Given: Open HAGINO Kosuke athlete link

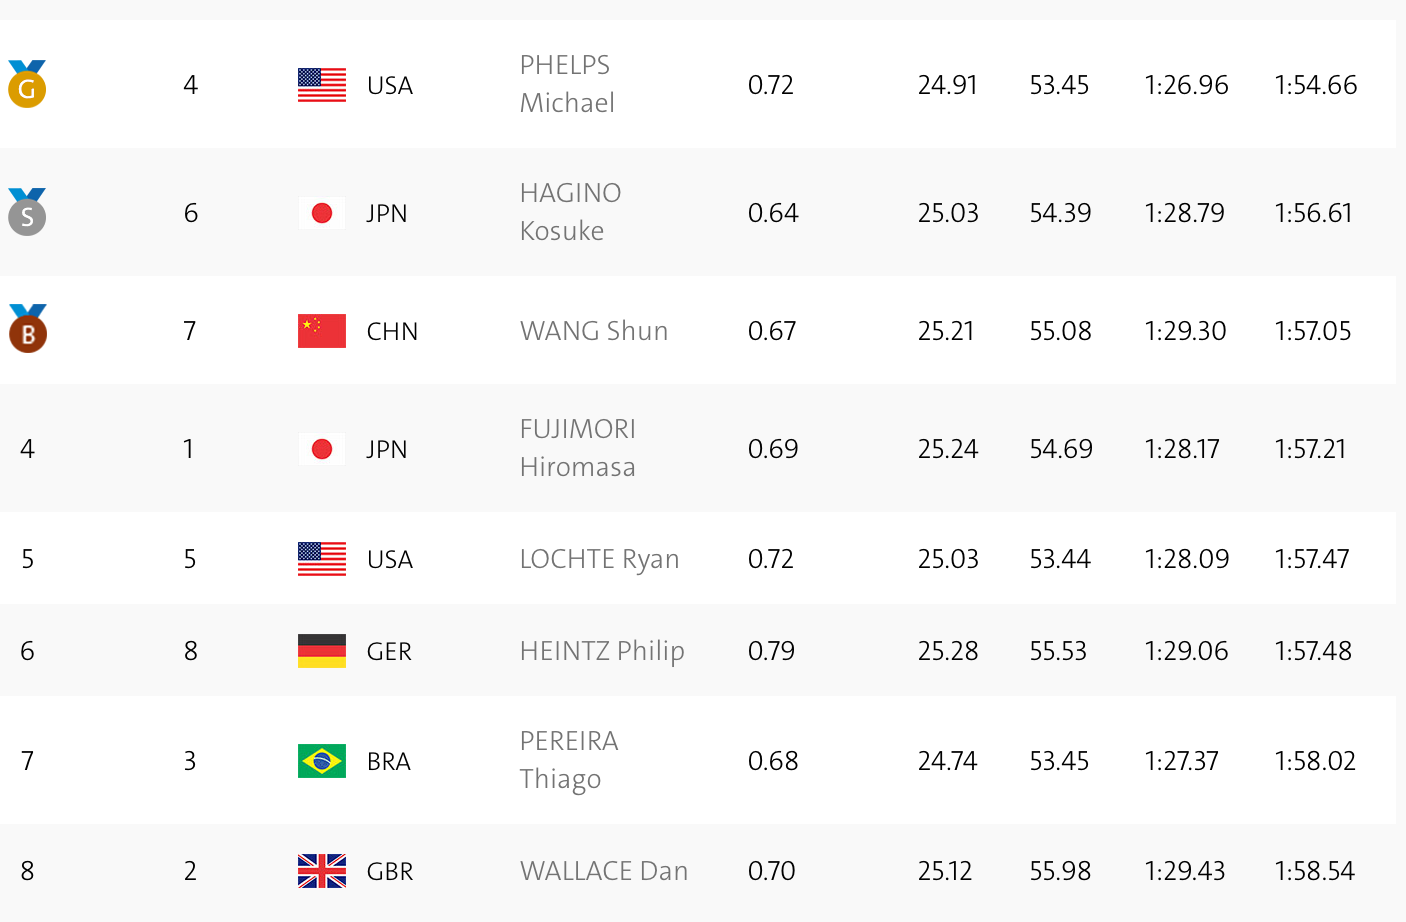Looking at the screenshot, I should 570,212.
